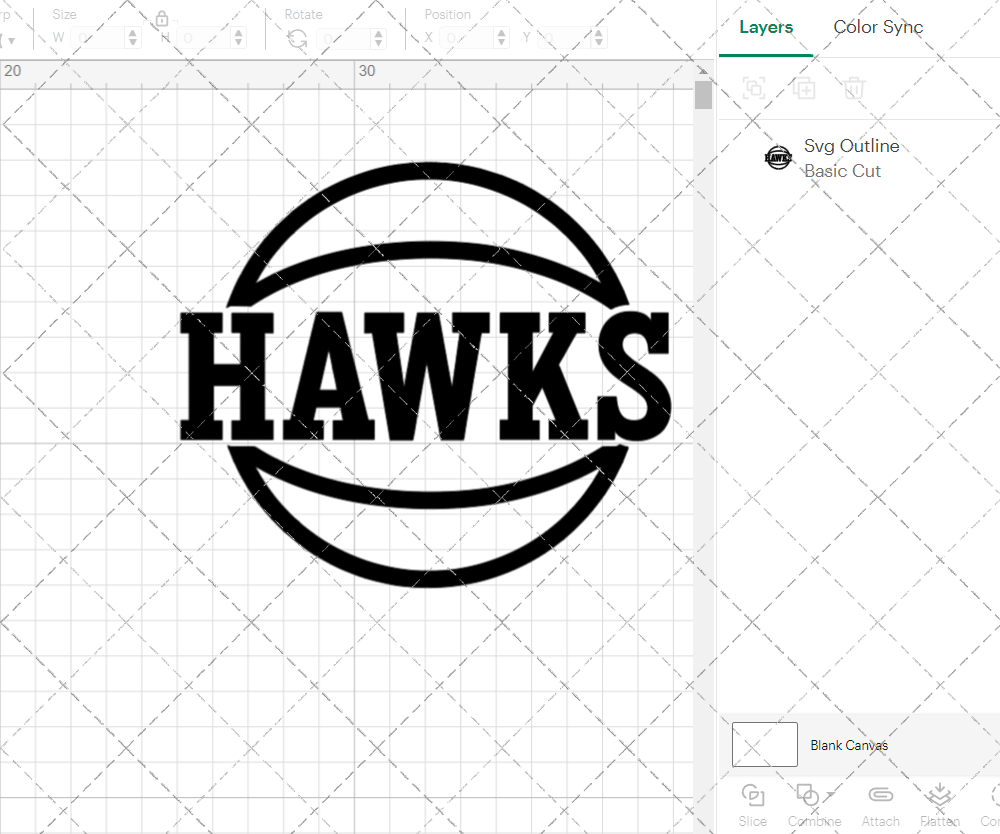The width and height of the screenshot is (1000, 834).
Task: Delete the layer with the trash icon
Action: point(852,88)
